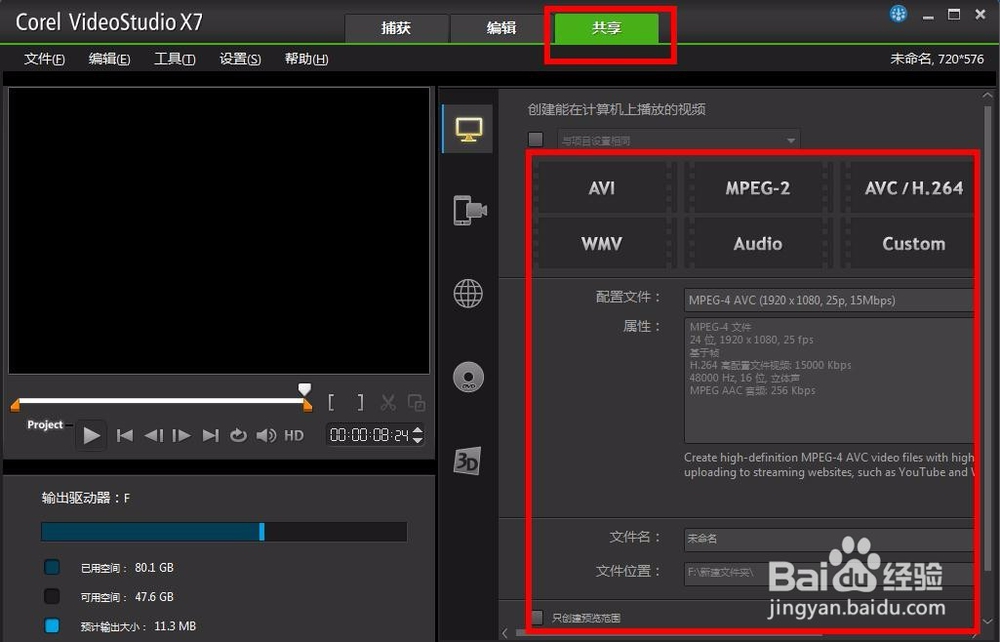Open the 编辑(E) menu in menu bar
This screenshot has height=642, width=1000.
point(109,59)
